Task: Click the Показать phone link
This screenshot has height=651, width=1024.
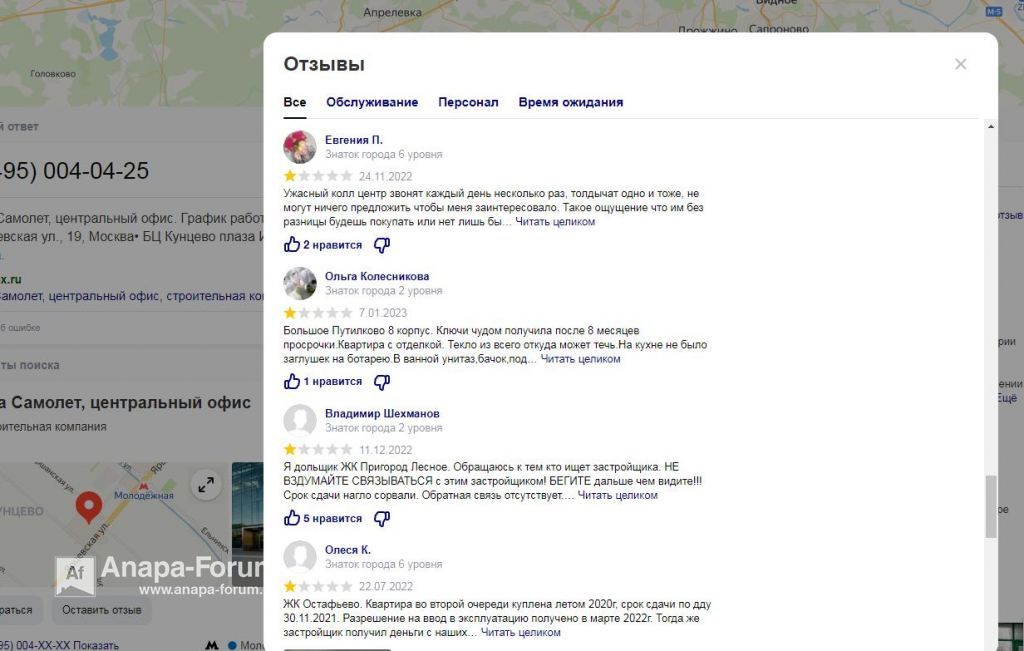Action: (95, 645)
